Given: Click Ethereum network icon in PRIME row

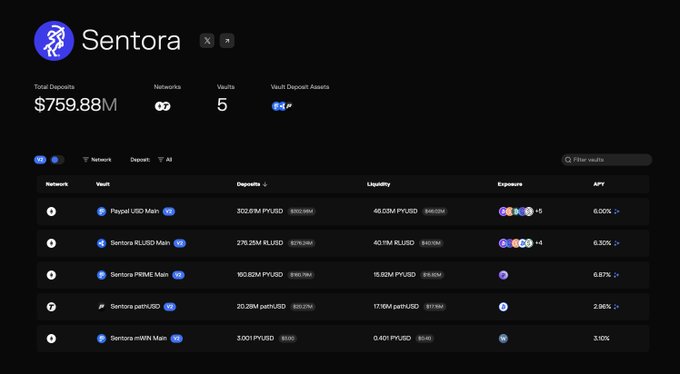Looking at the screenshot, I should click(x=51, y=275).
